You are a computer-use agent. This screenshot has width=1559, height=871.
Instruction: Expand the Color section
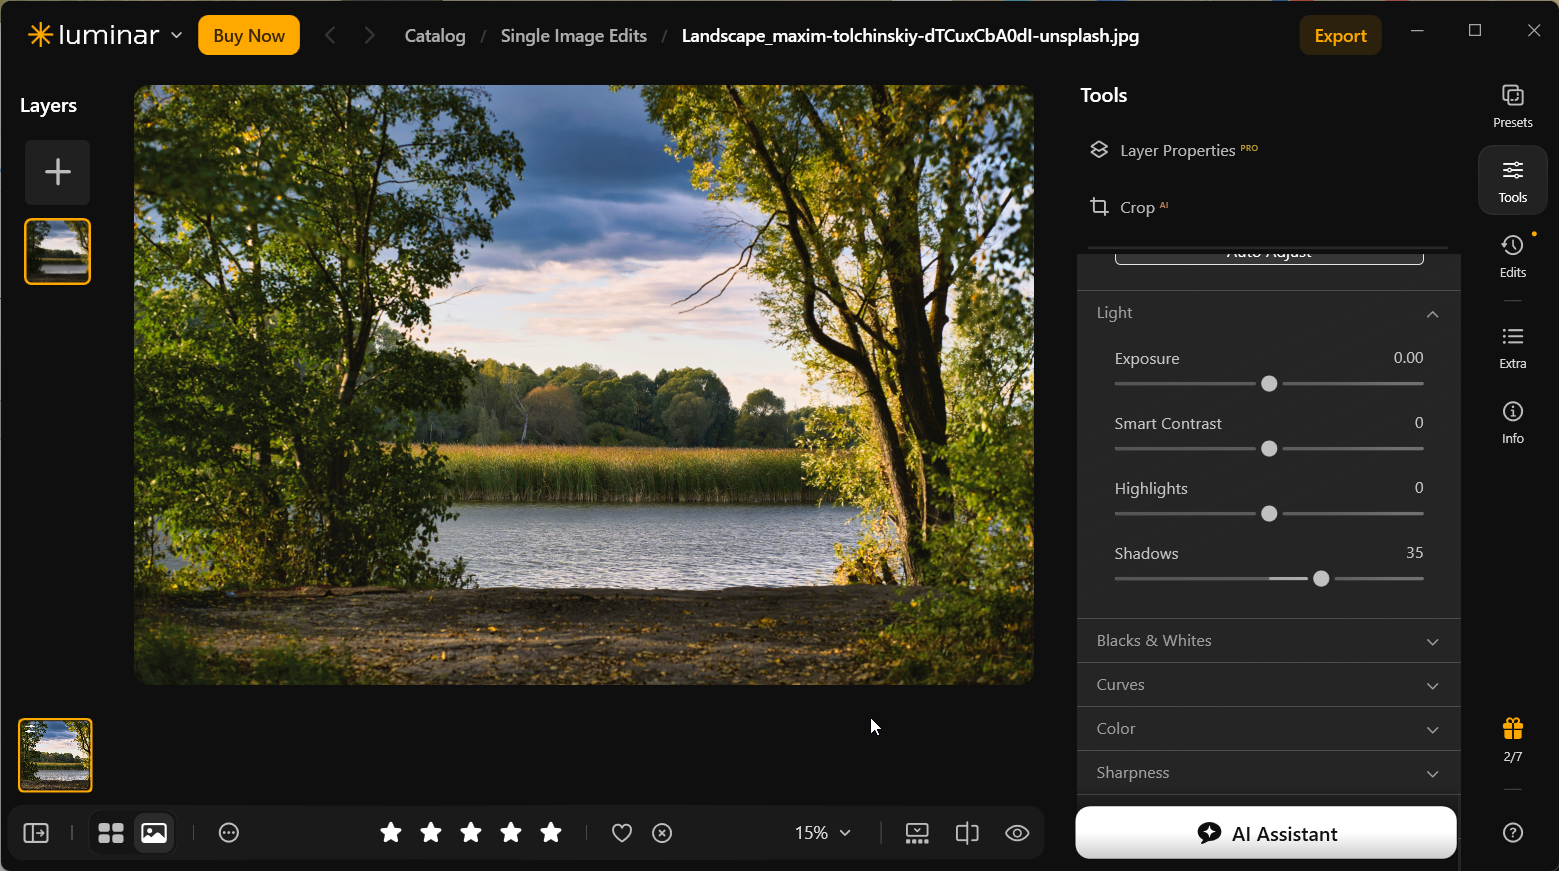pos(1268,729)
